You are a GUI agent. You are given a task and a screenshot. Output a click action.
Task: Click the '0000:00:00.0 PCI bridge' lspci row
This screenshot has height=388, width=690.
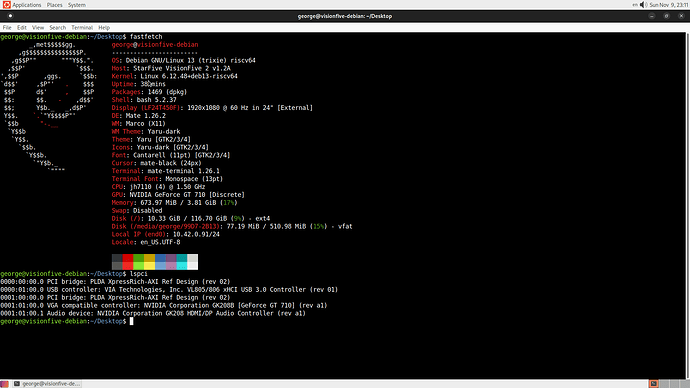(115, 282)
